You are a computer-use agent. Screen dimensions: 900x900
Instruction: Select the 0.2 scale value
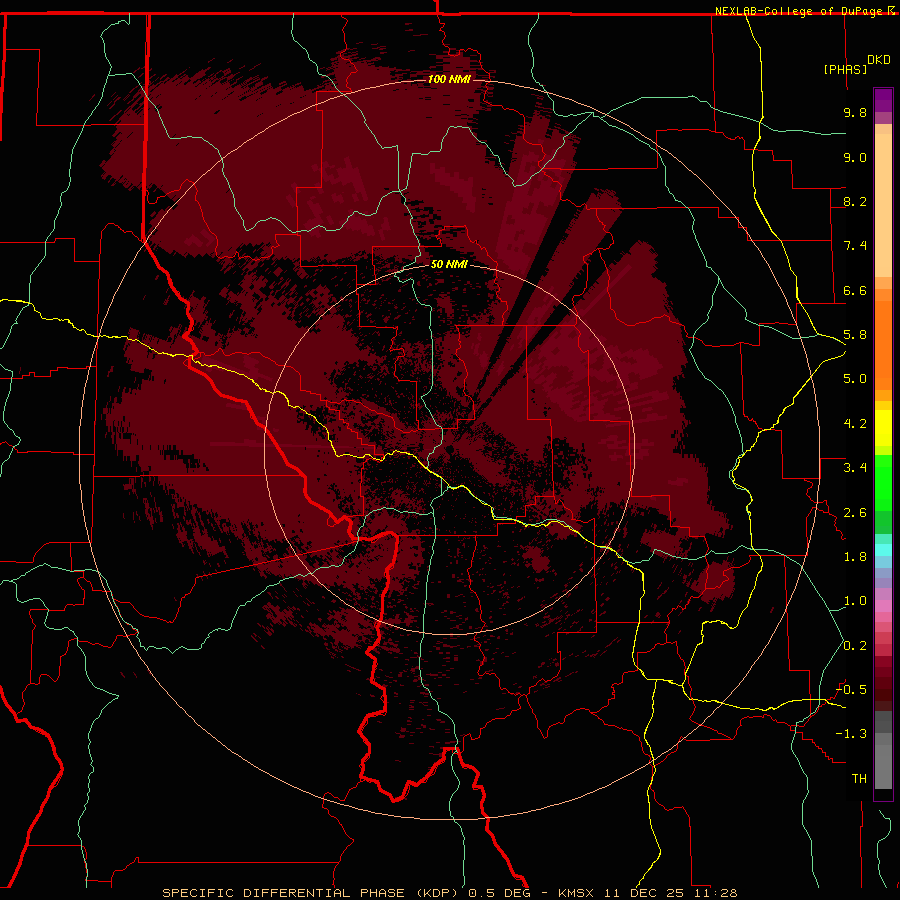pos(855,646)
